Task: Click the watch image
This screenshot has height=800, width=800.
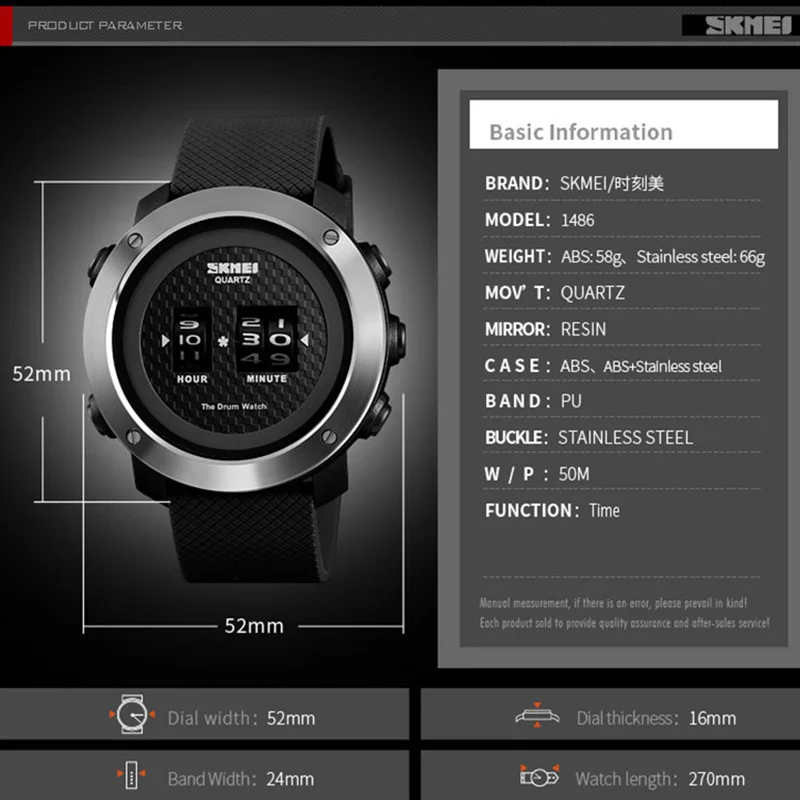Action: point(244,350)
